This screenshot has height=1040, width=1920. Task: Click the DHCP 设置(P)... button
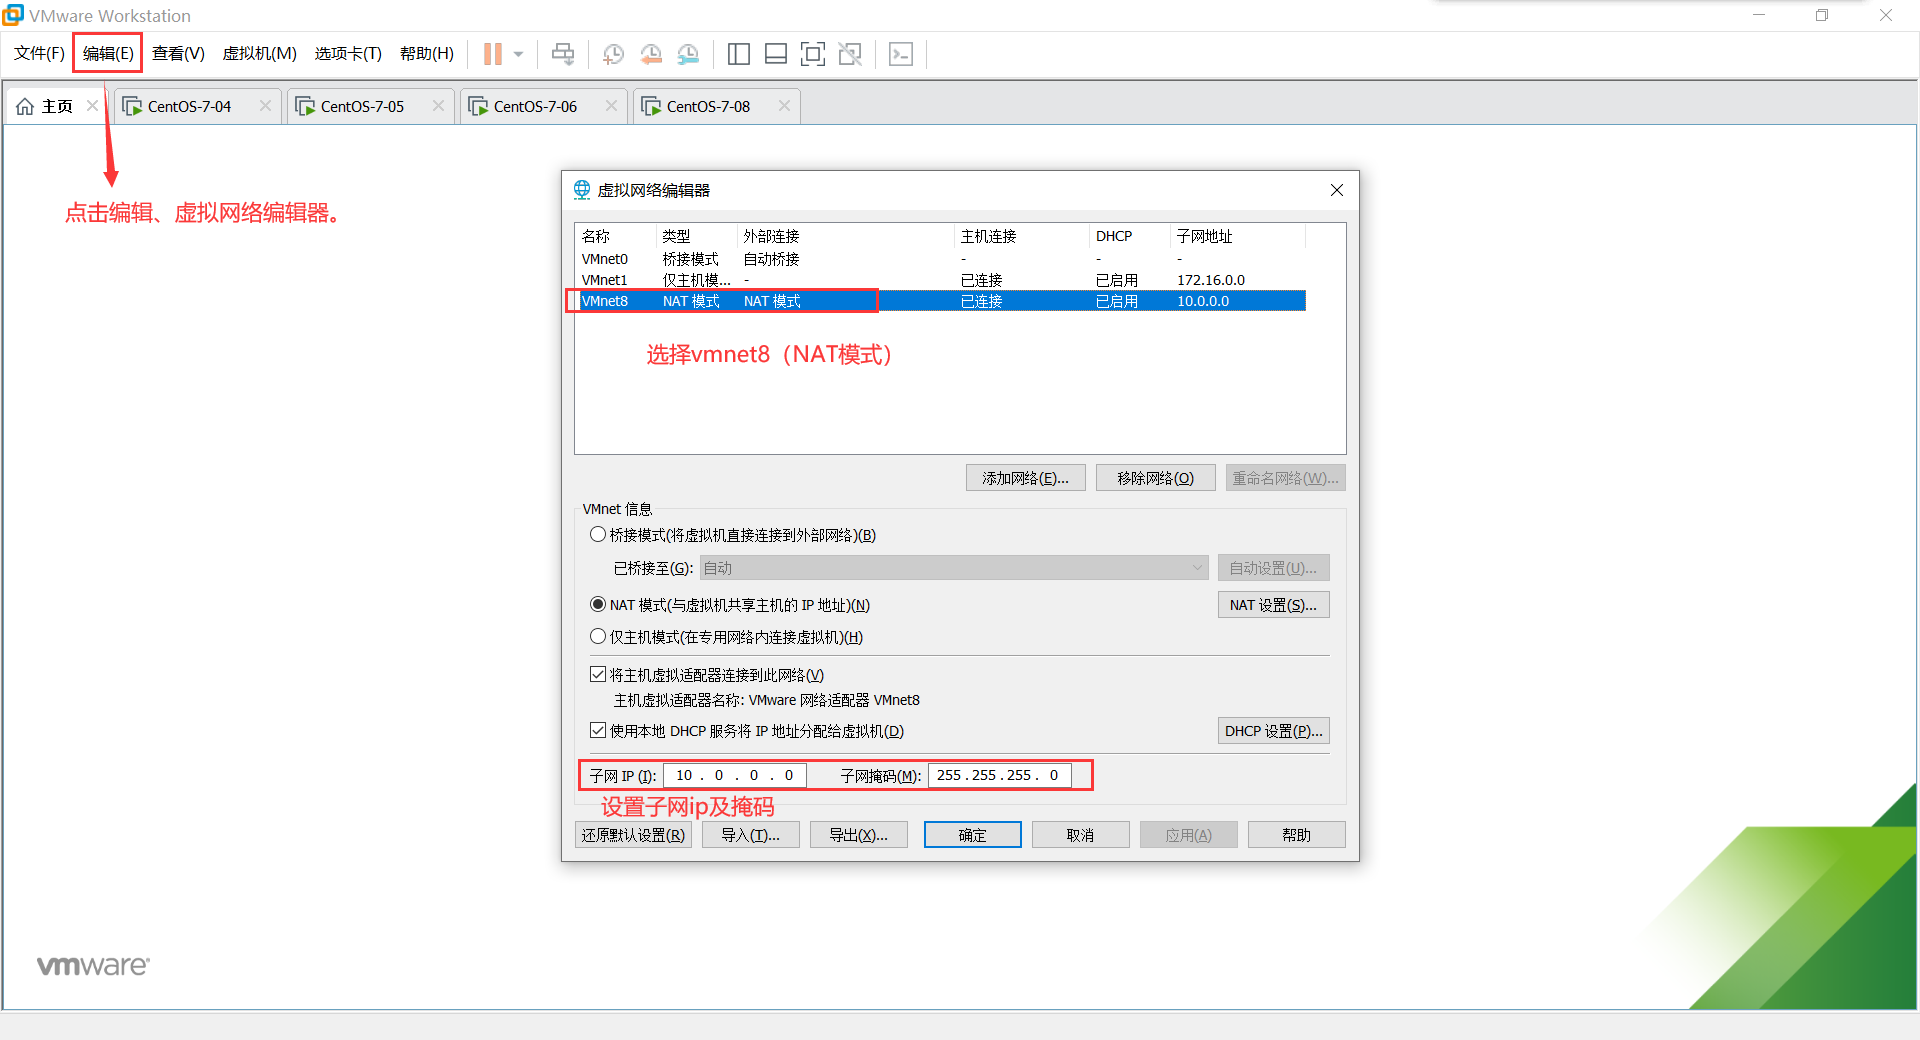pos(1273,731)
